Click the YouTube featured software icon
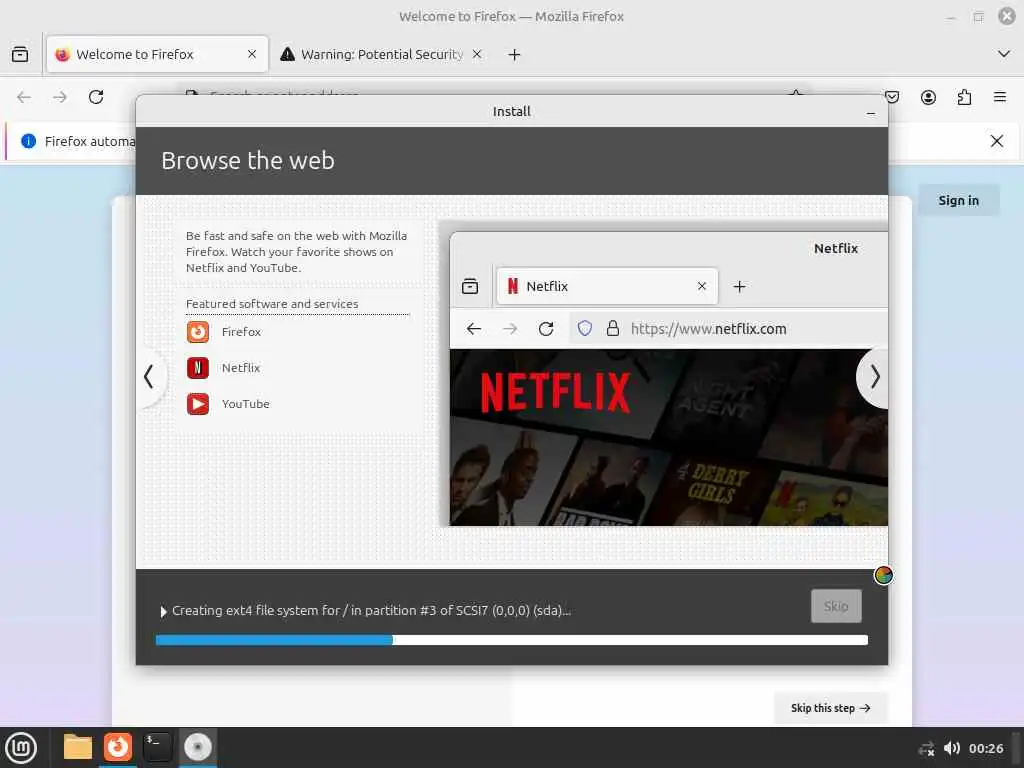Image resolution: width=1024 pixels, height=768 pixels. coord(198,404)
